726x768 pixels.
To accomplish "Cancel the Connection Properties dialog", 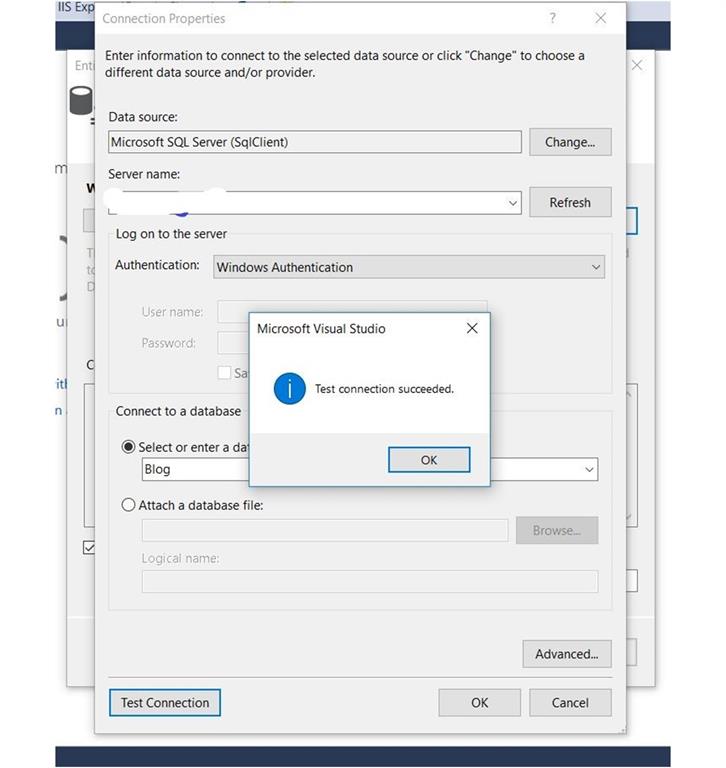I will pos(570,702).
